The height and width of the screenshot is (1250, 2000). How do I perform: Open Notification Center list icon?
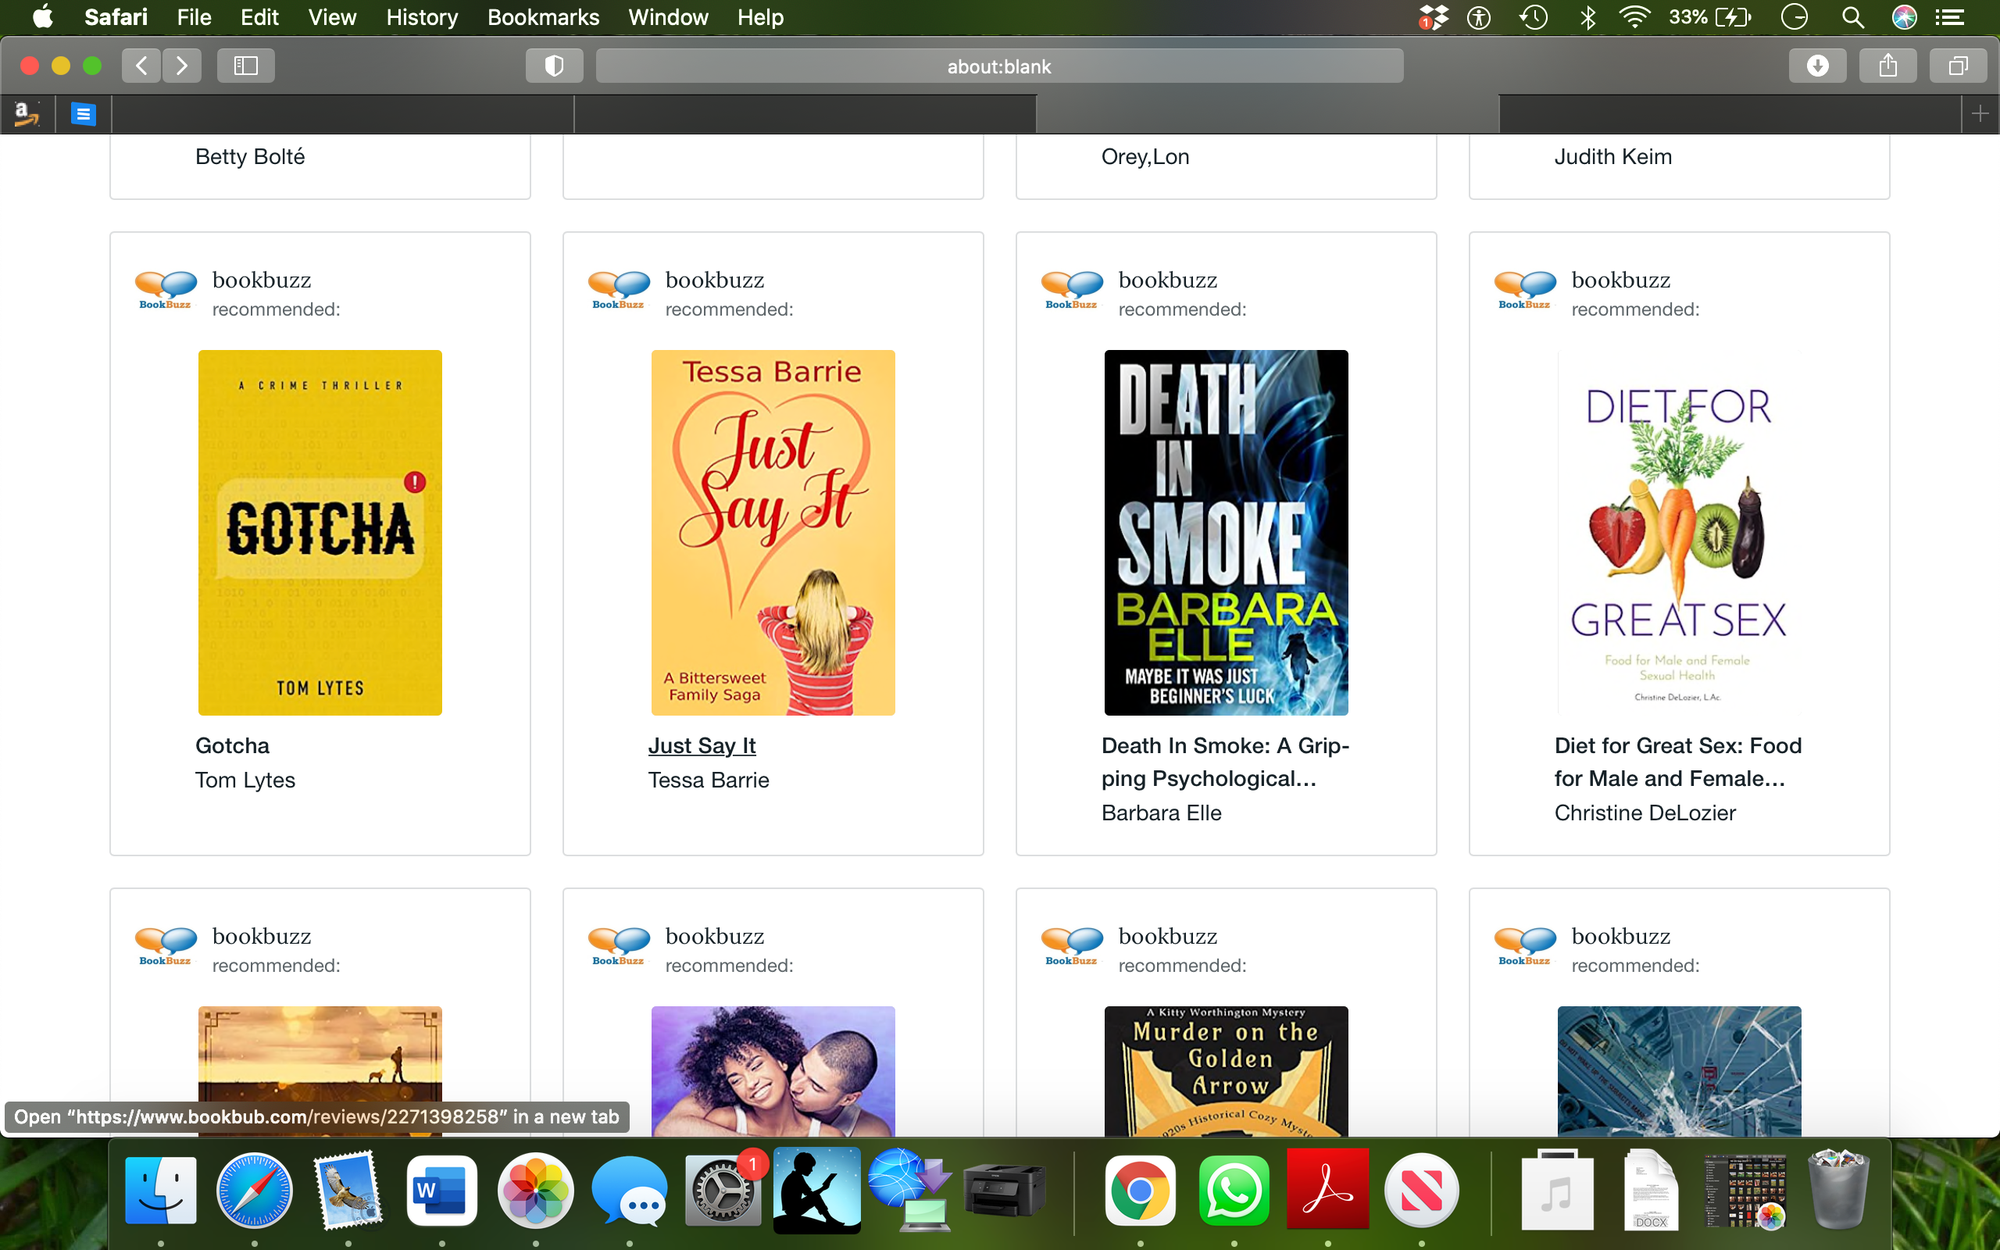click(1950, 17)
